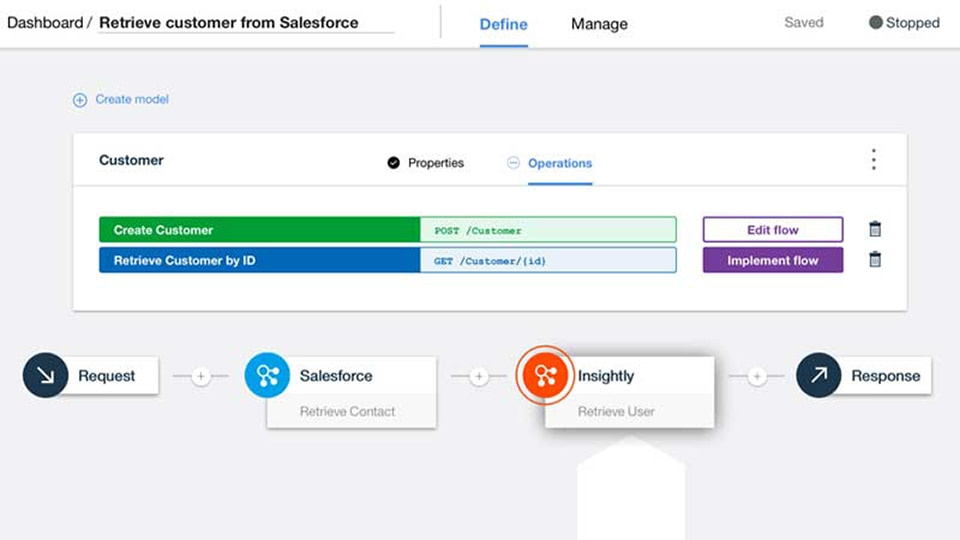Open the Operations tab of Customer

560,163
